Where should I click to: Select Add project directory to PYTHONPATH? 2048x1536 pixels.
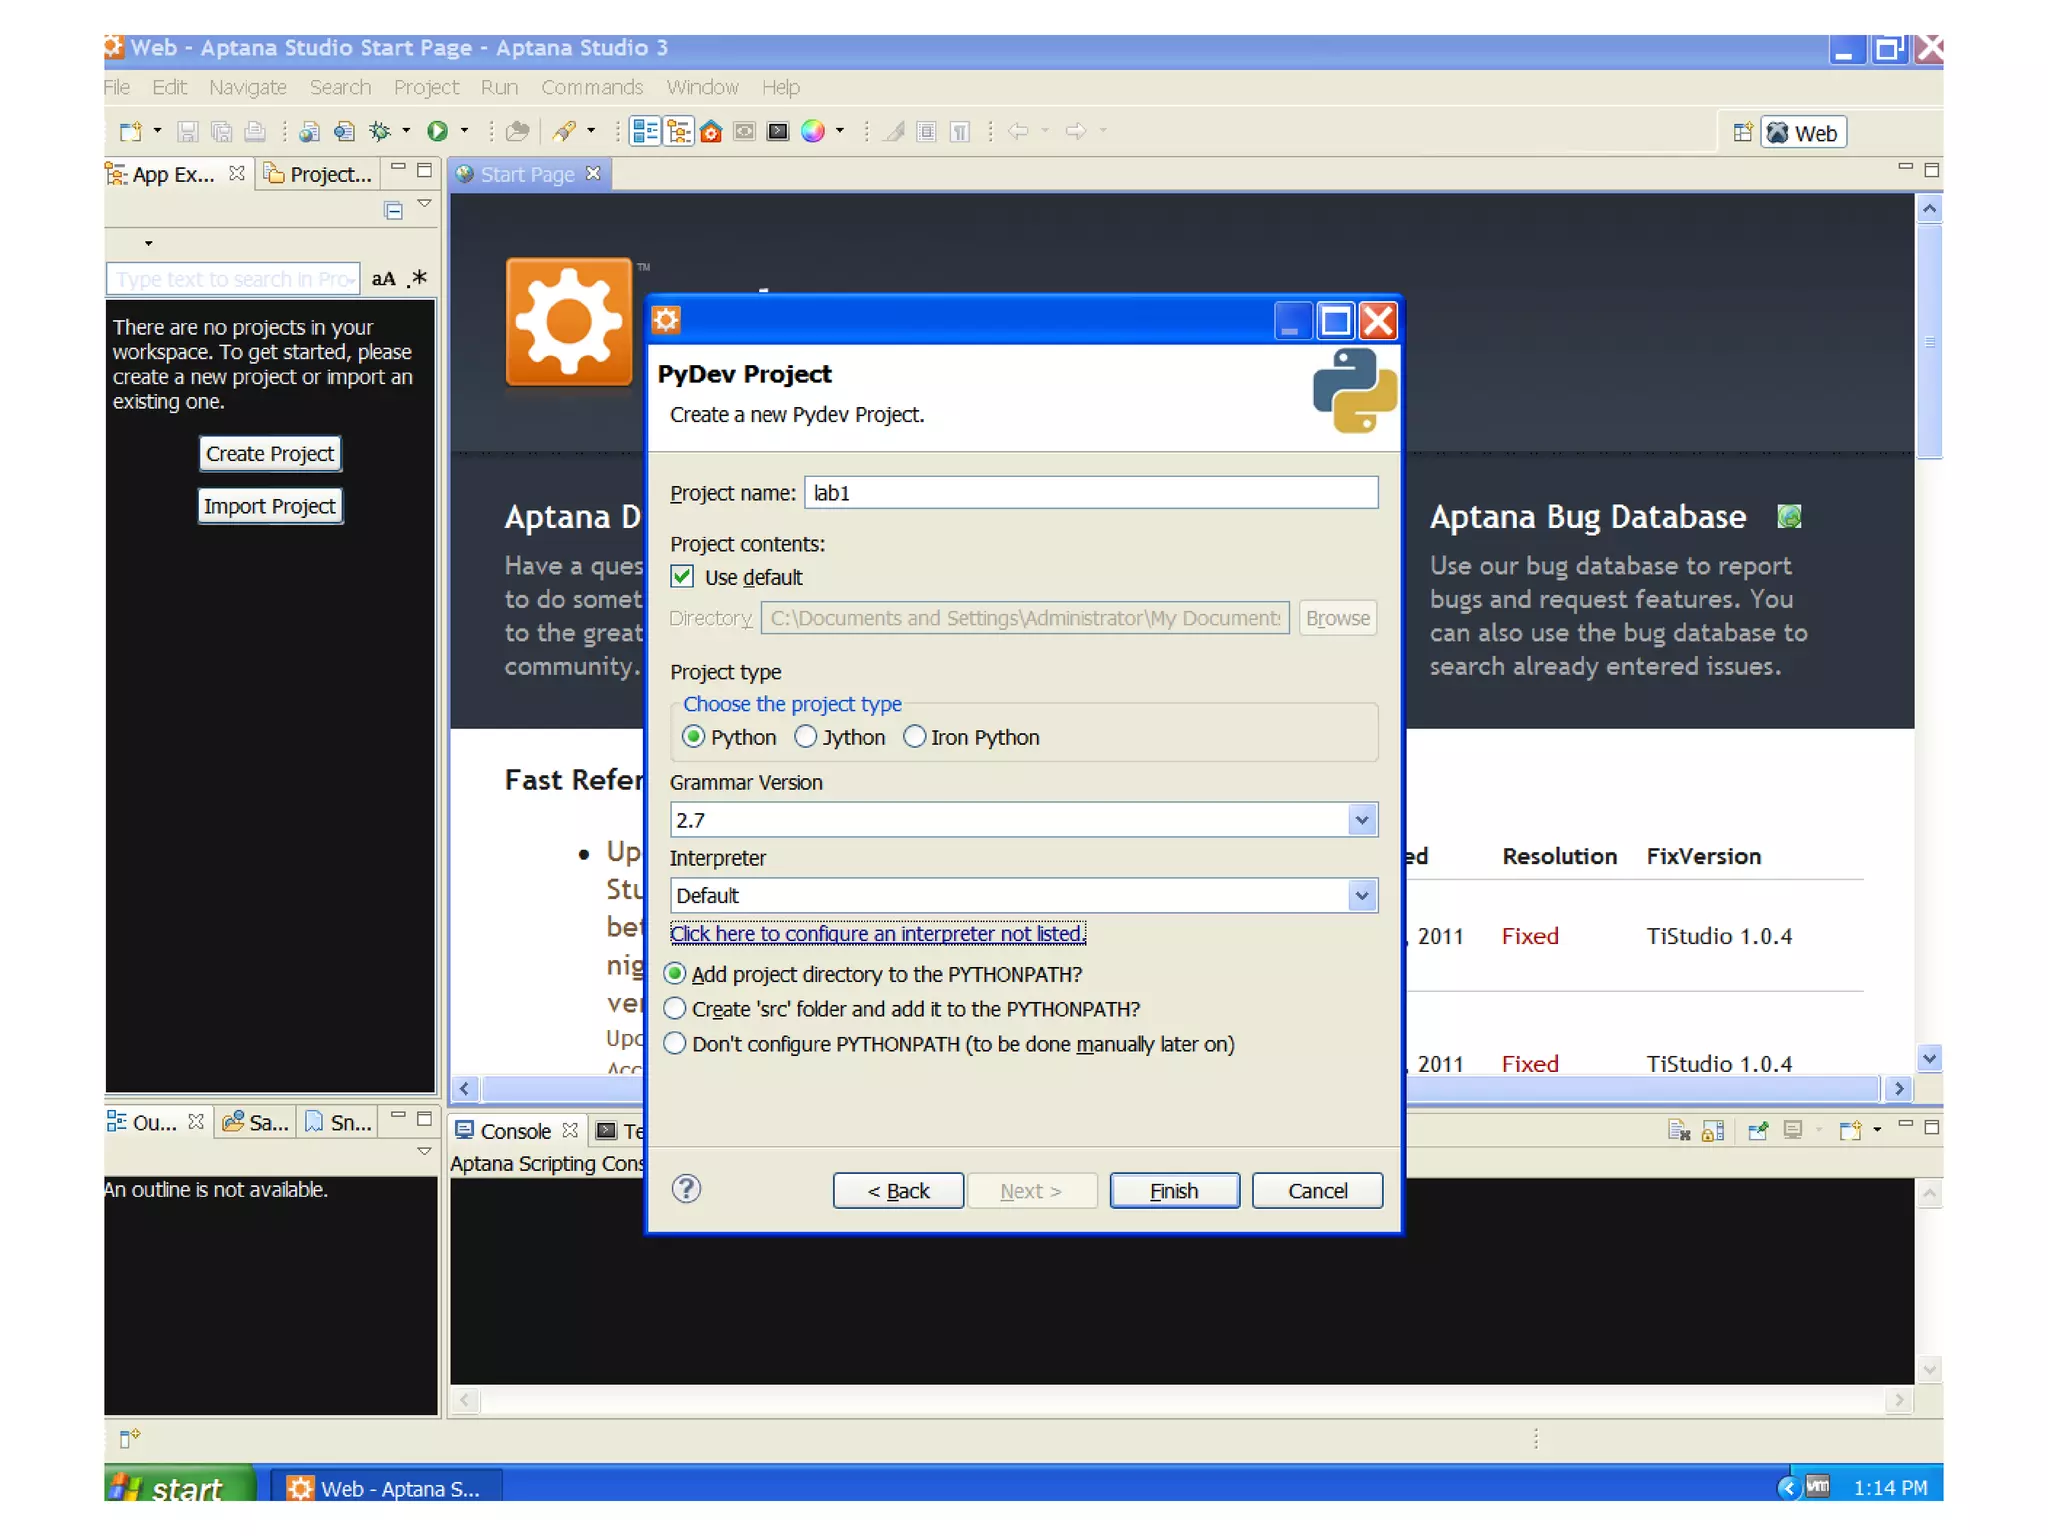[675, 974]
